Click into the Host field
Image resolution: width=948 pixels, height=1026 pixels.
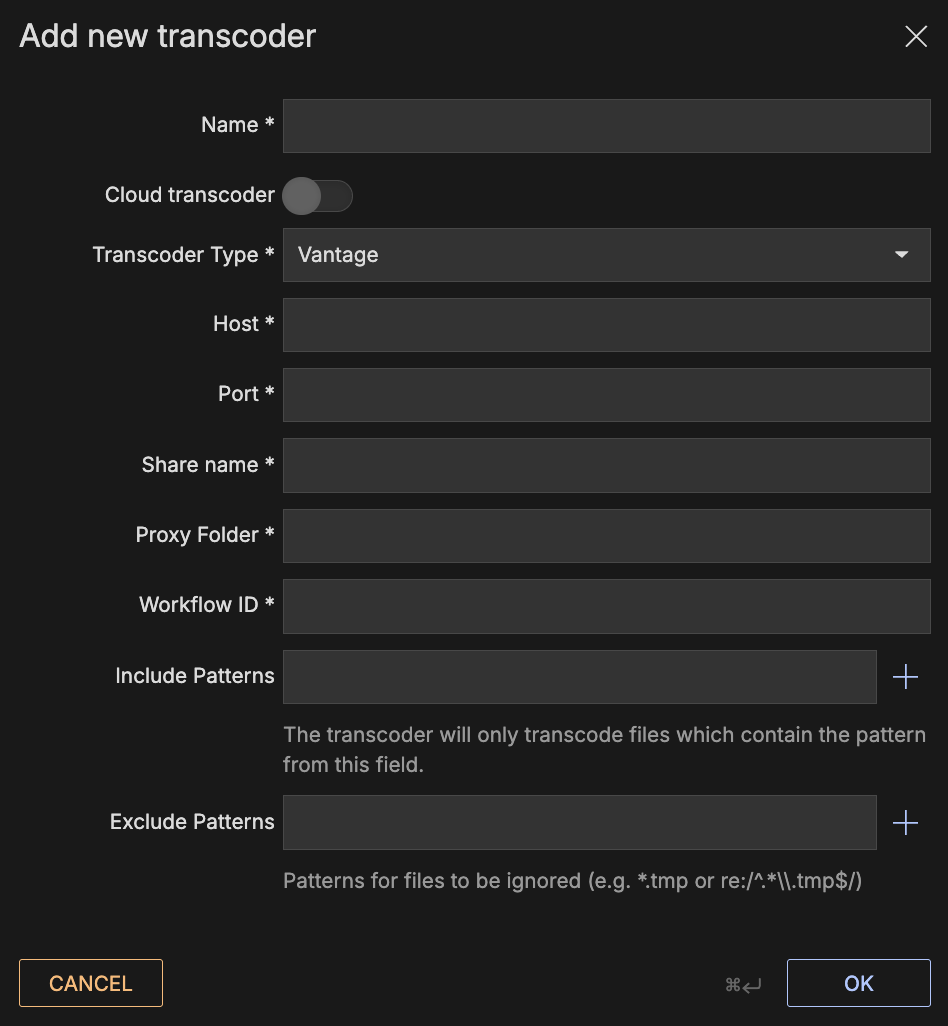pos(606,325)
